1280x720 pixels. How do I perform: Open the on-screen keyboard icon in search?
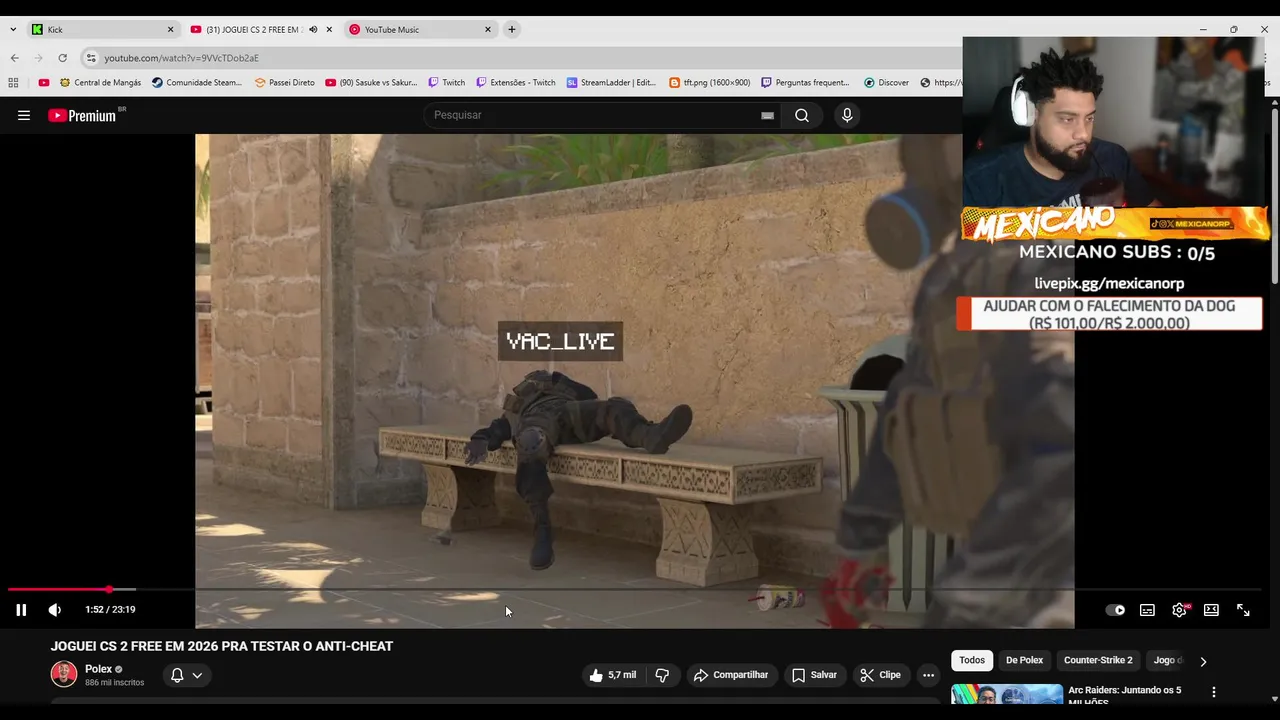coord(767,115)
